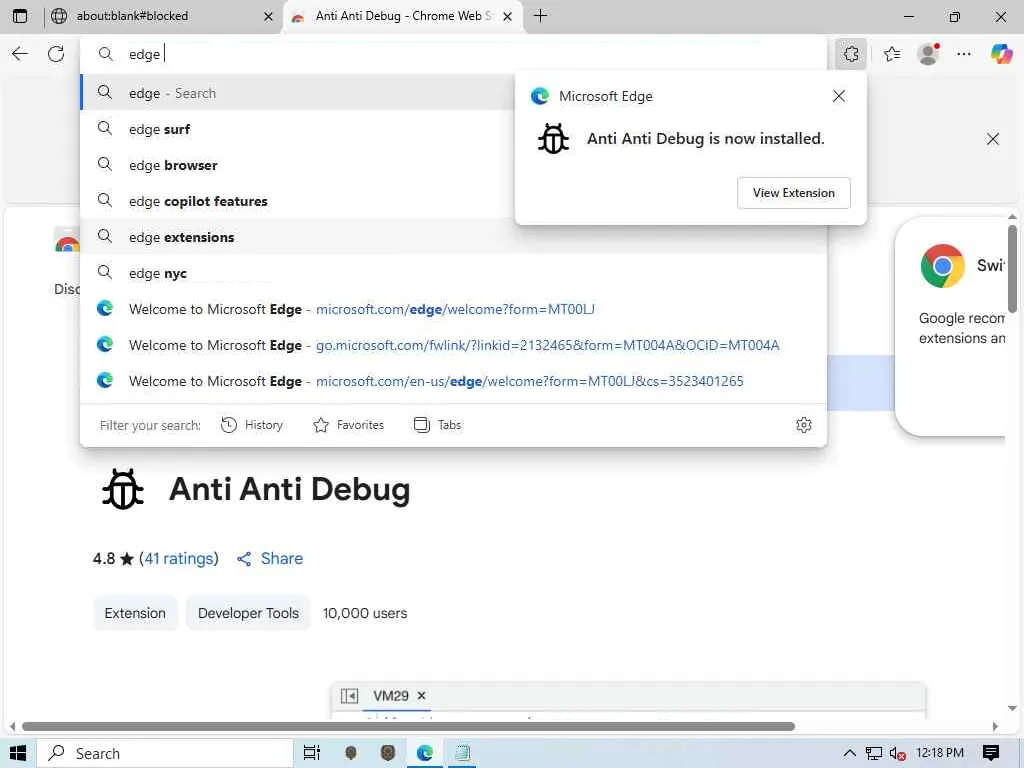
Task: Select the 'edge - Search' suggestion
Action: 297,93
